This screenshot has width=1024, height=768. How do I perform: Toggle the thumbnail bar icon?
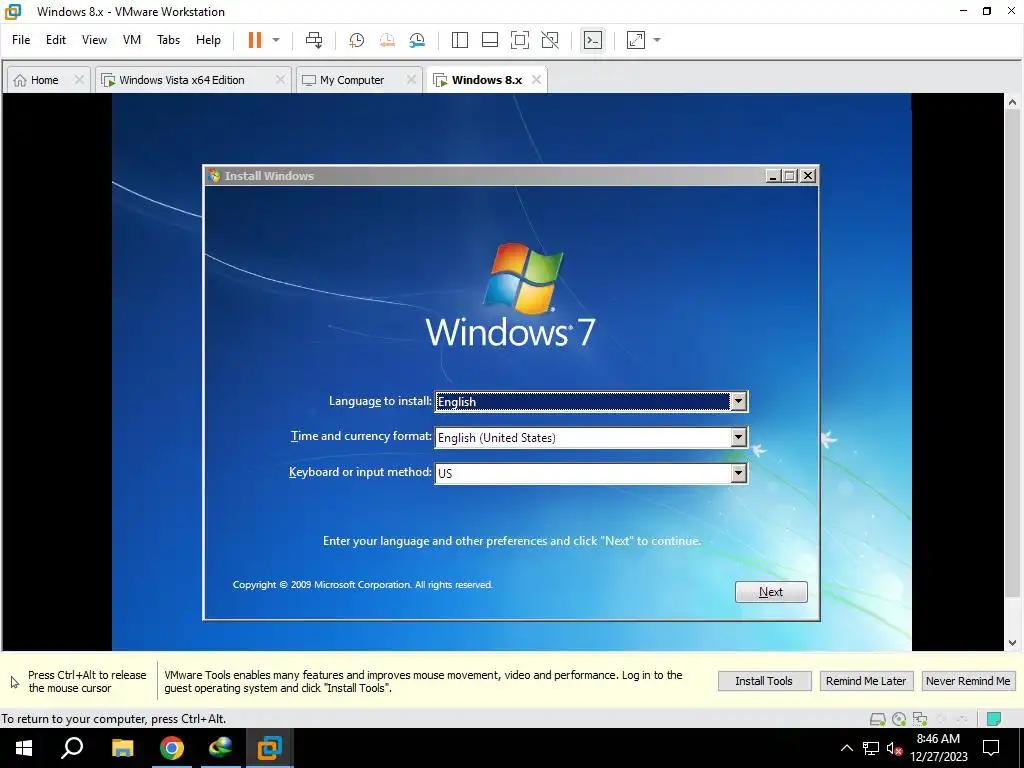coord(490,40)
